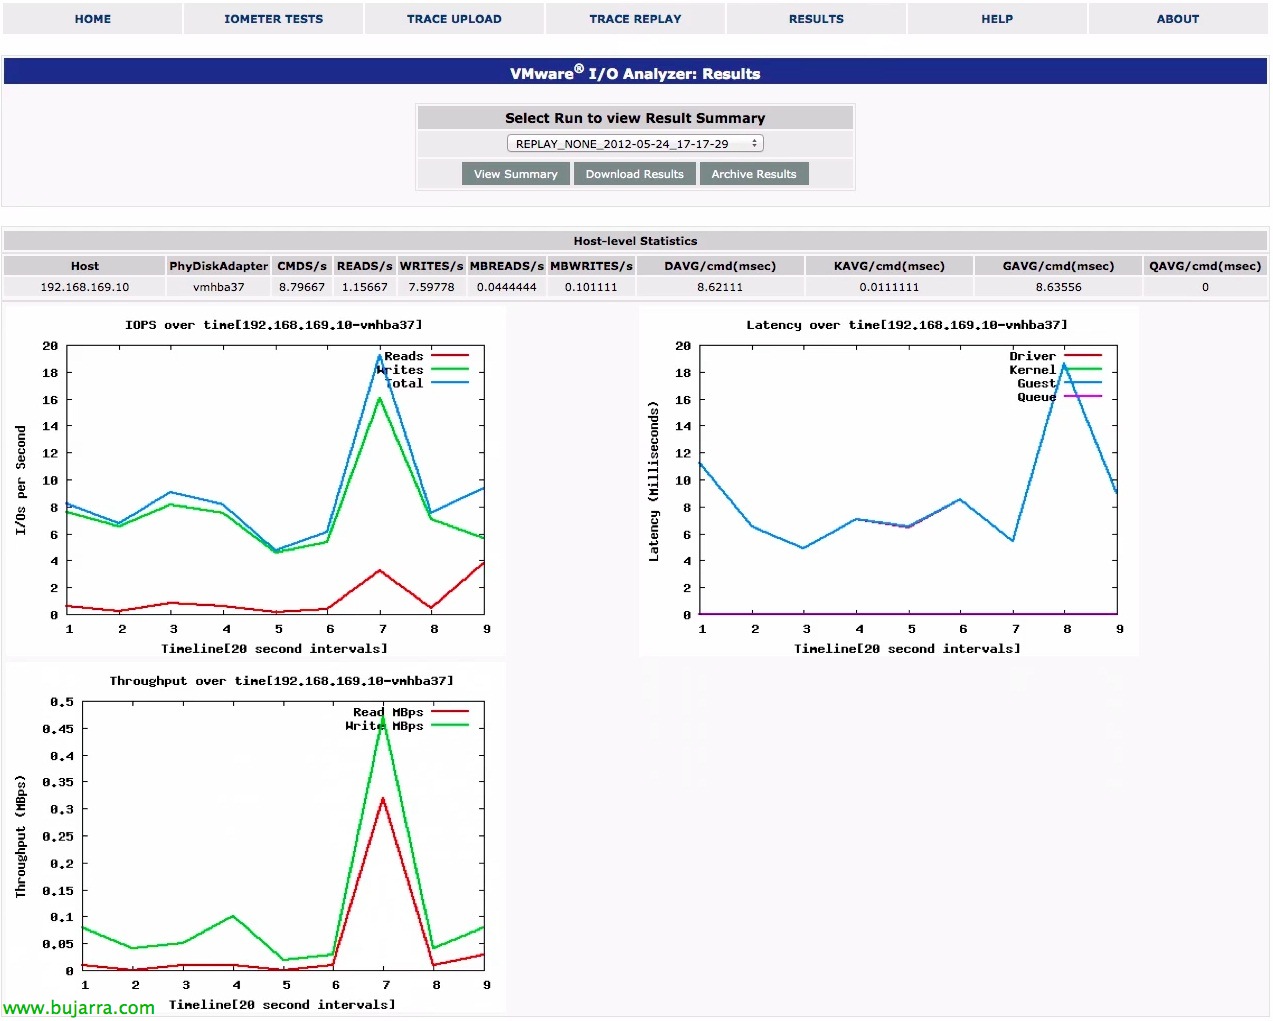This screenshot has height=1021, width=1273.
Task: Click the Reads legend entry in IOPS chart
Action: point(426,356)
